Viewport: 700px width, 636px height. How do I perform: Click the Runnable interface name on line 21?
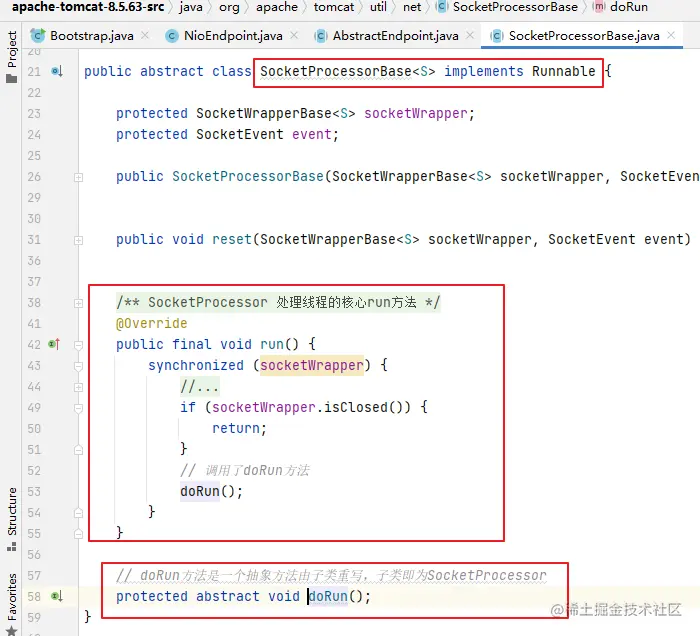tap(563, 71)
